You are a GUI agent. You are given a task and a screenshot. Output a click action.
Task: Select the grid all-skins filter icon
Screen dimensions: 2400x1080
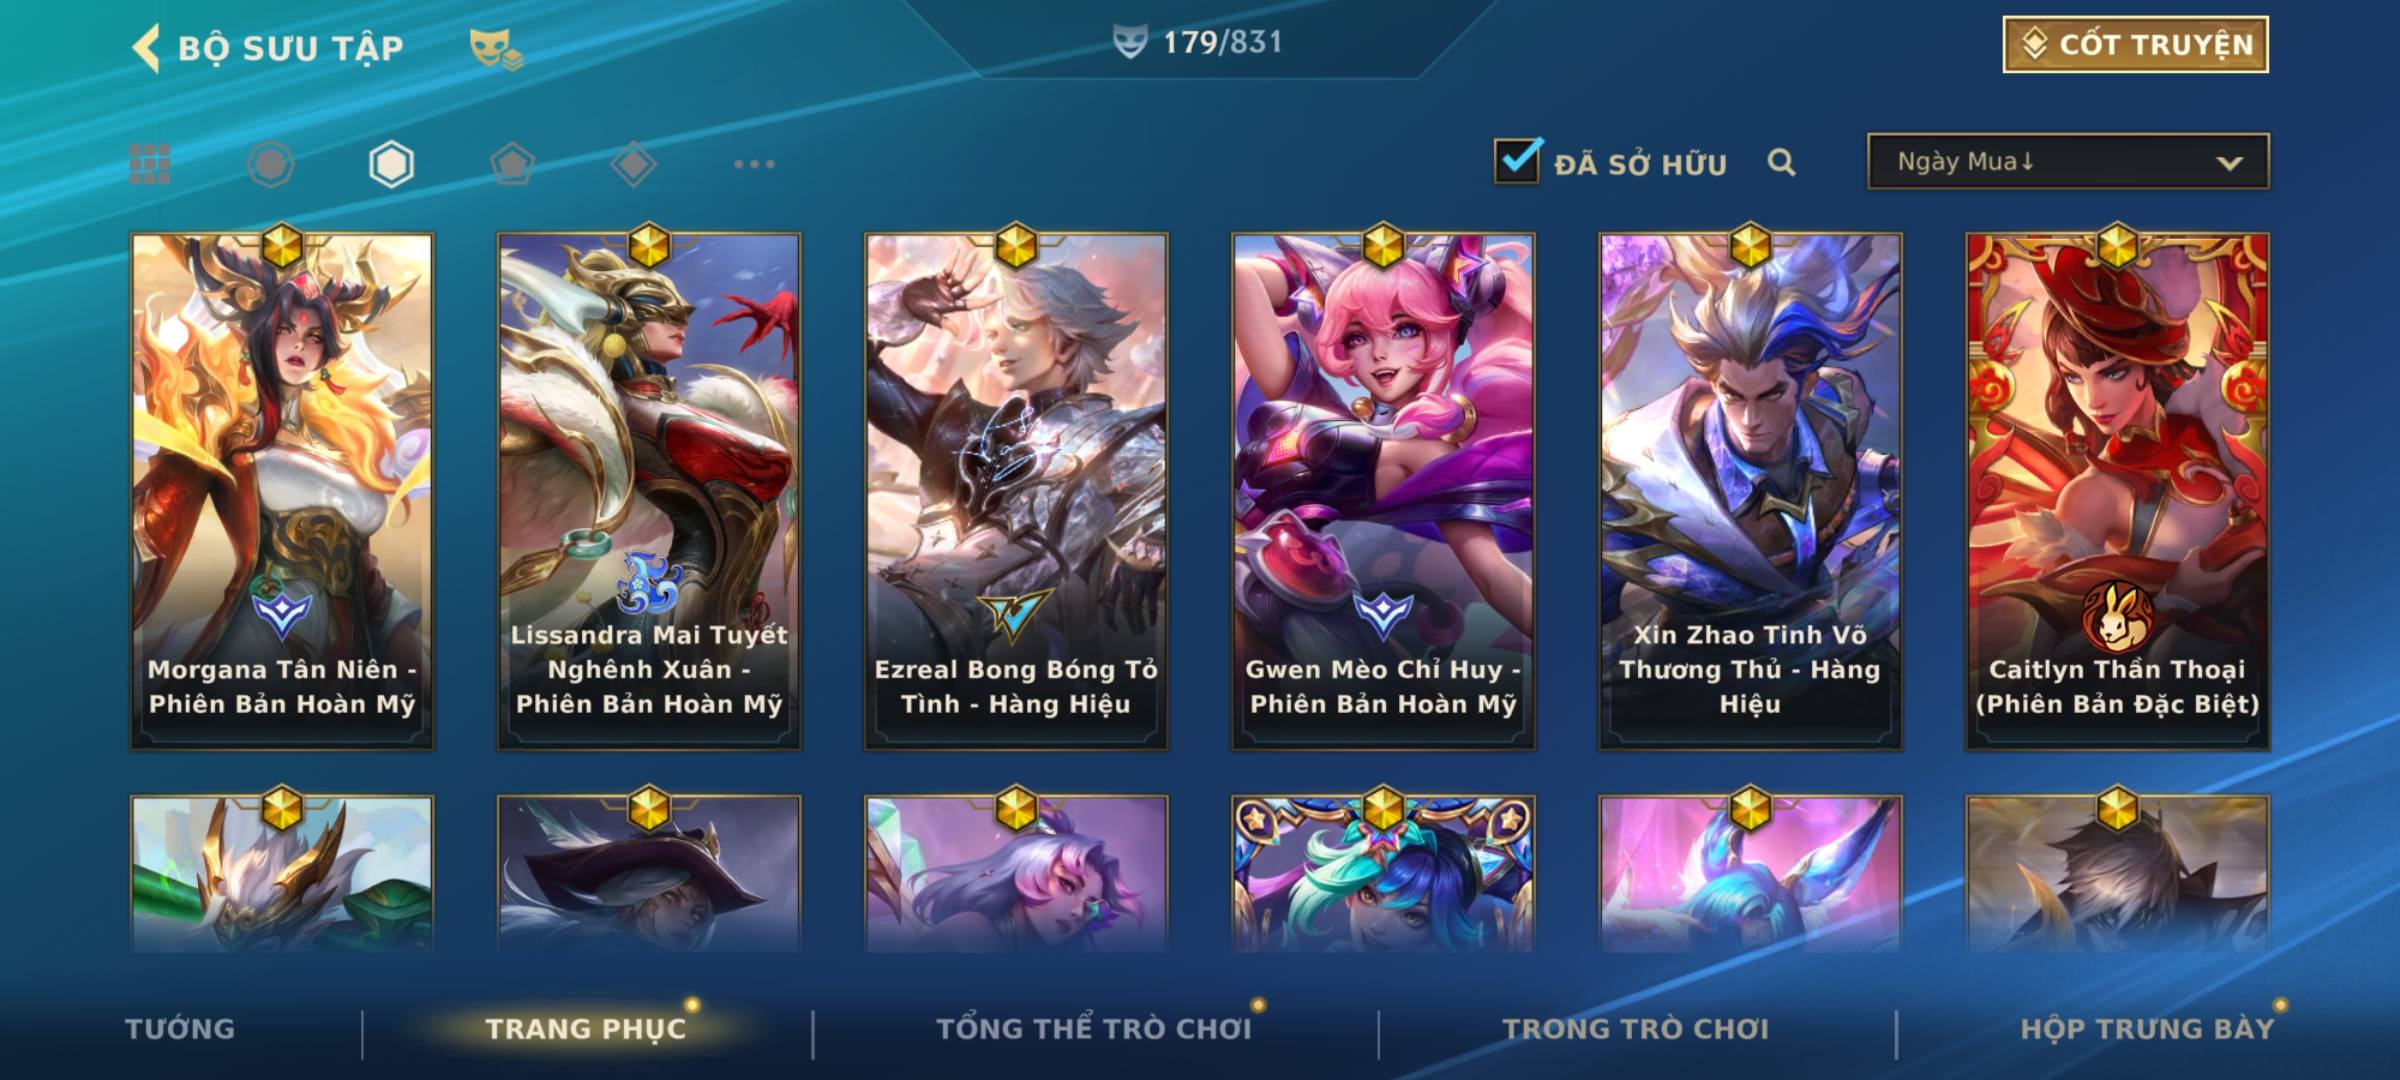click(x=150, y=164)
